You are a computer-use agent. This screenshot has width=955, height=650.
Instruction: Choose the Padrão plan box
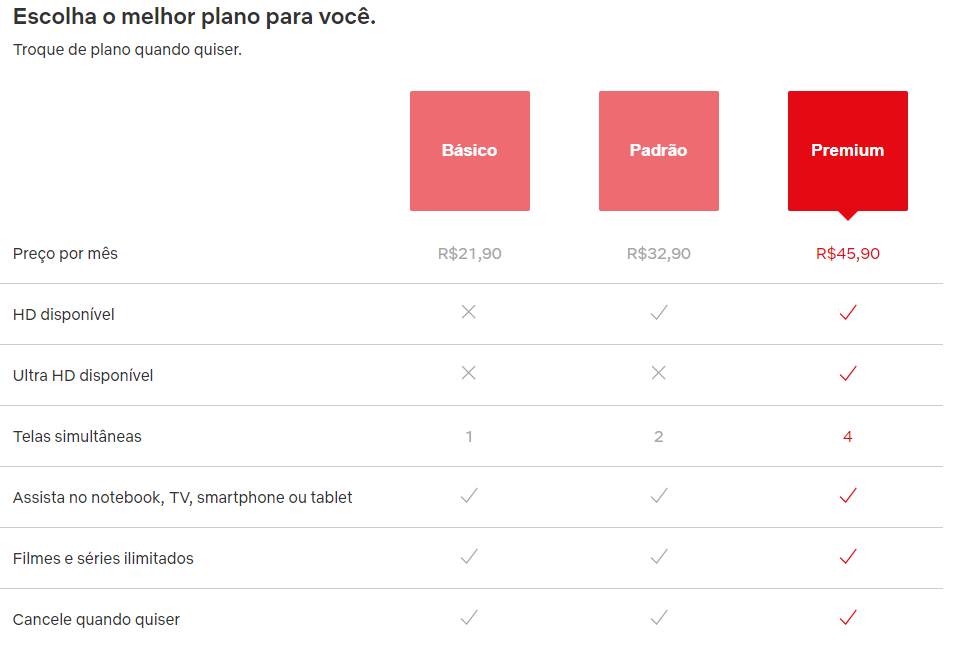coord(658,151)
